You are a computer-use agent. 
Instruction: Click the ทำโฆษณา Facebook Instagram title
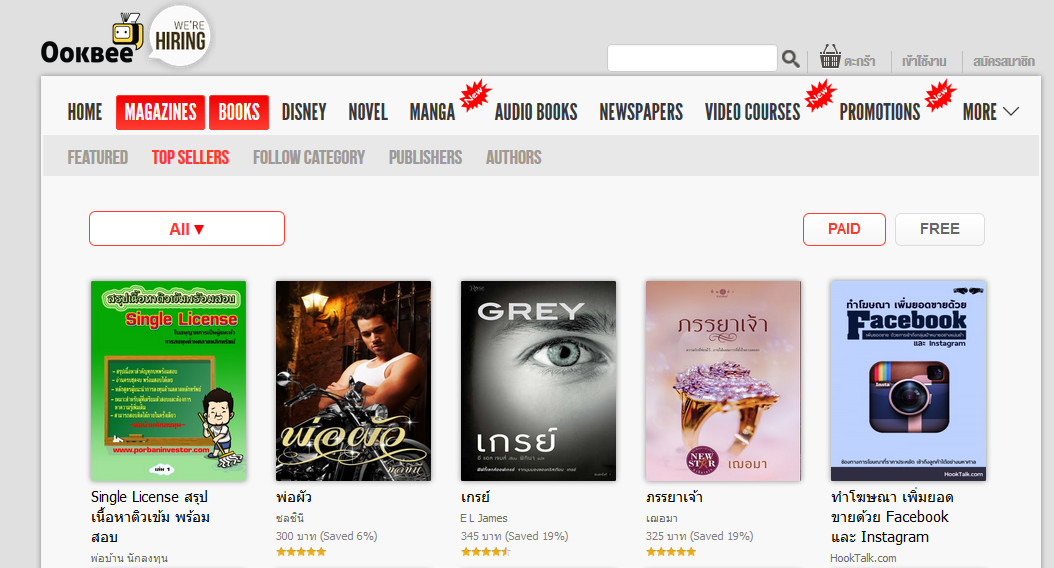pos(892,517)
